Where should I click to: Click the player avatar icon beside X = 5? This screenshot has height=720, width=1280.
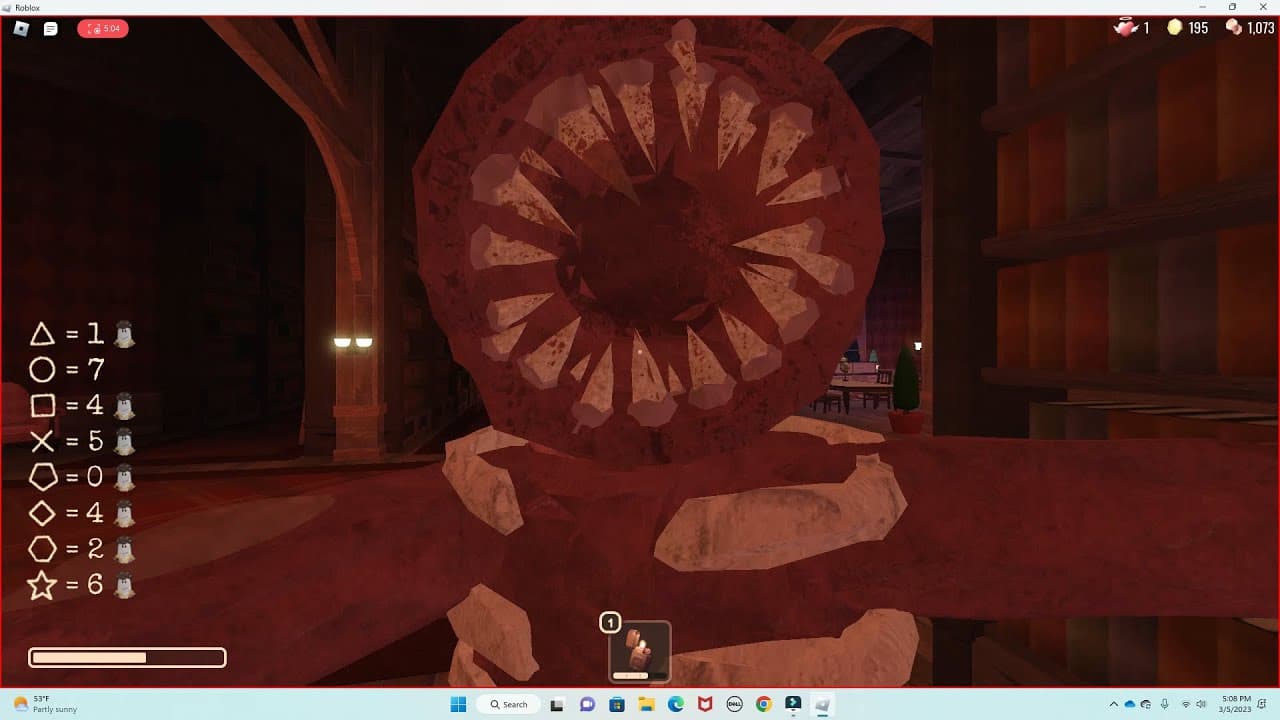click(124, 442)
